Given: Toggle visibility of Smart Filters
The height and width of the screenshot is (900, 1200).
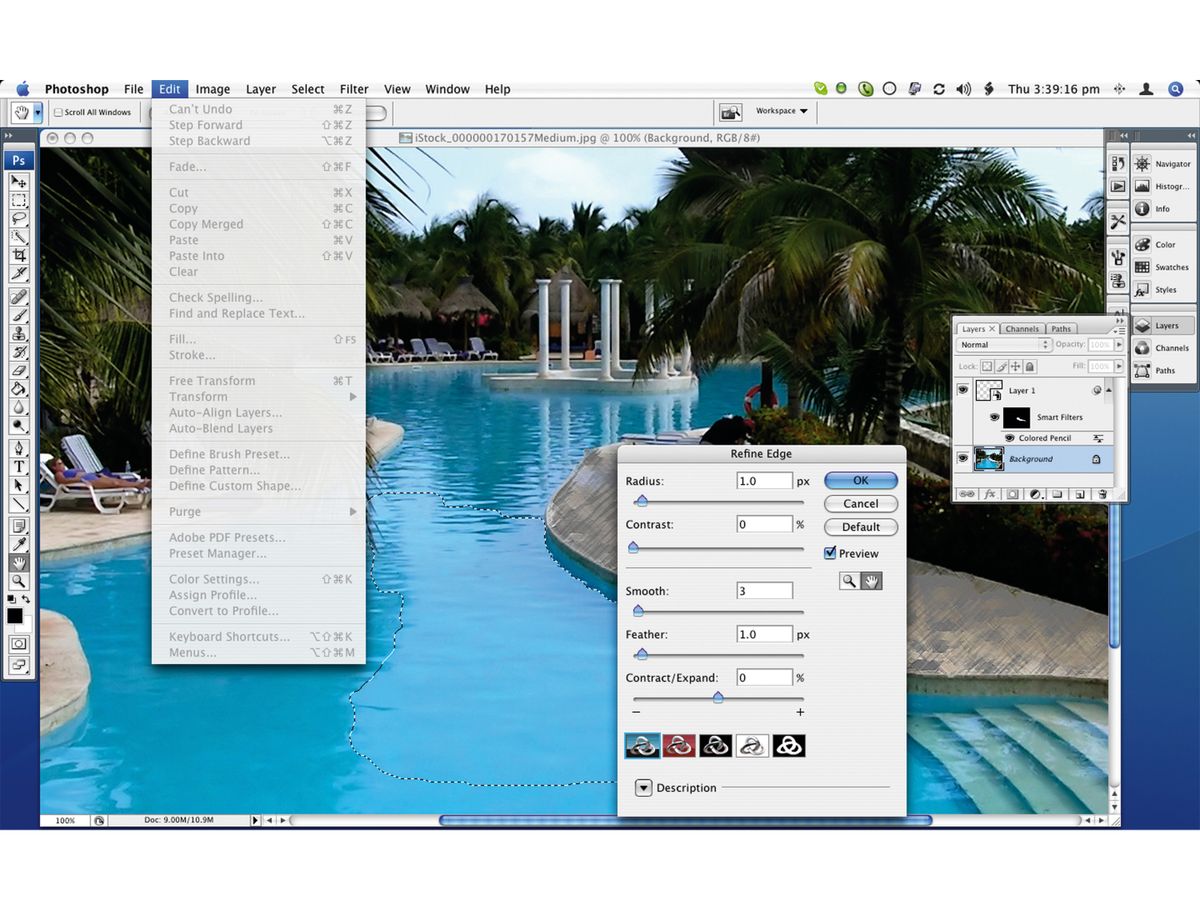Looking at the screenshot, I should [995, 418].
